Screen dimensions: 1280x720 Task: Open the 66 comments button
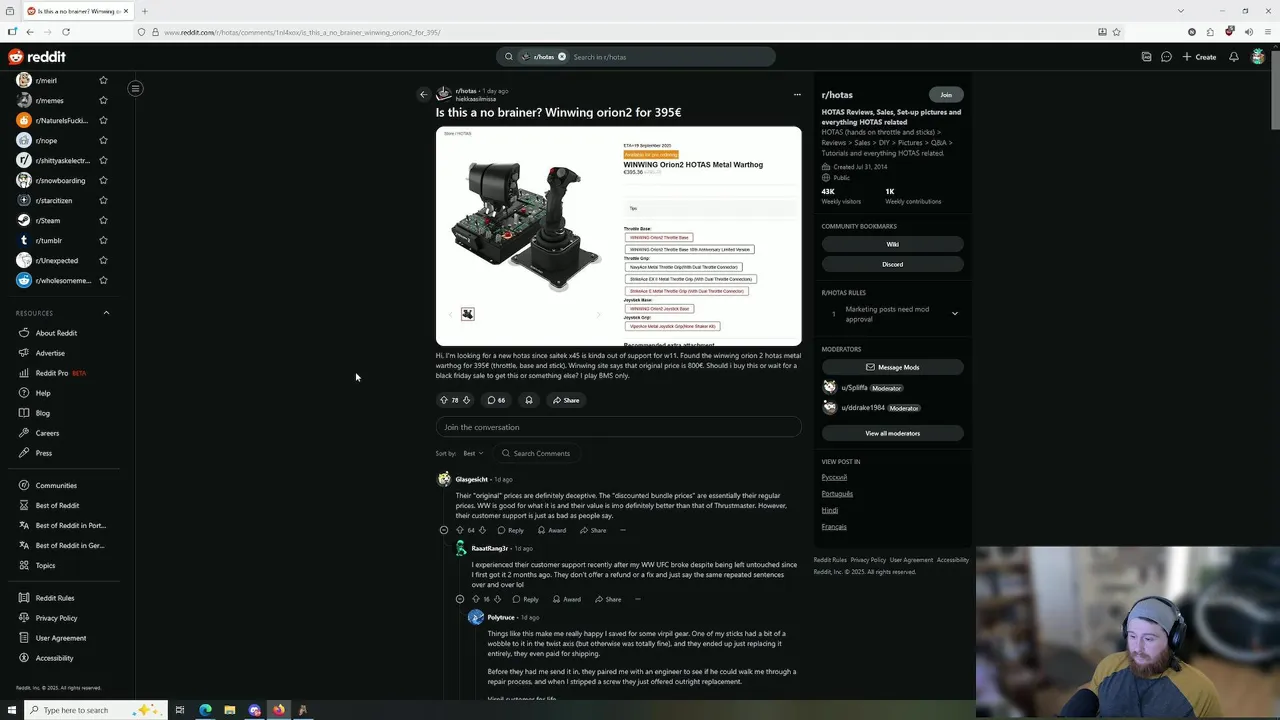point(496,400)
